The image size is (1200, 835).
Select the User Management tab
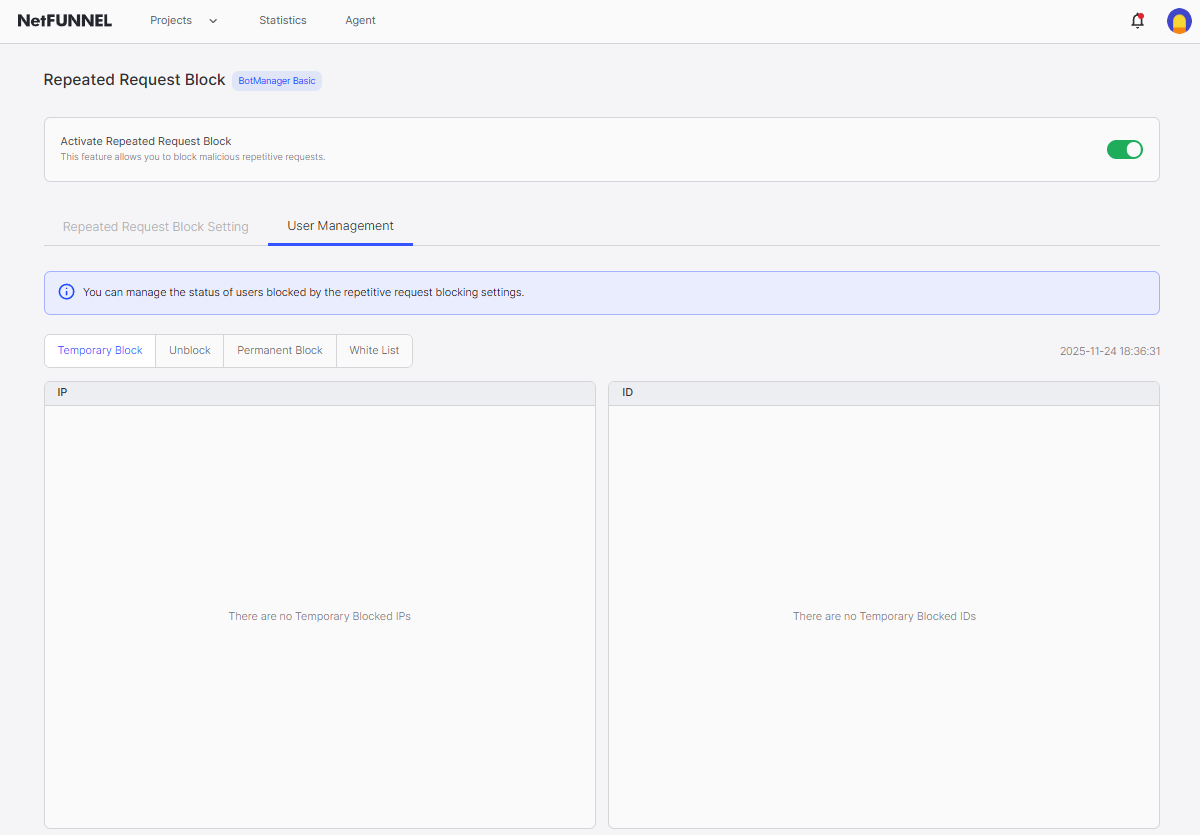coord(340,225)
